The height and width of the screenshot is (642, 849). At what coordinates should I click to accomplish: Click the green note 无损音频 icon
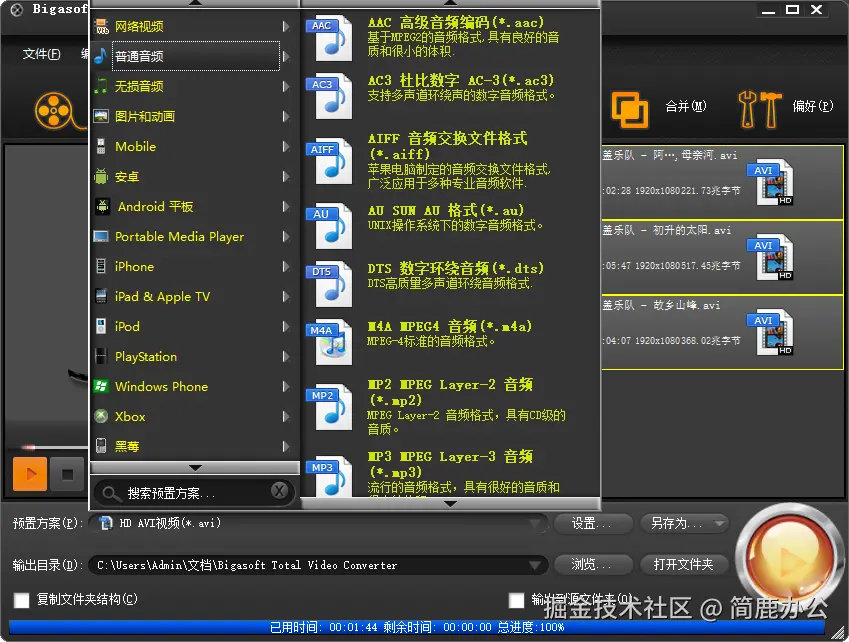coord(101,86)
